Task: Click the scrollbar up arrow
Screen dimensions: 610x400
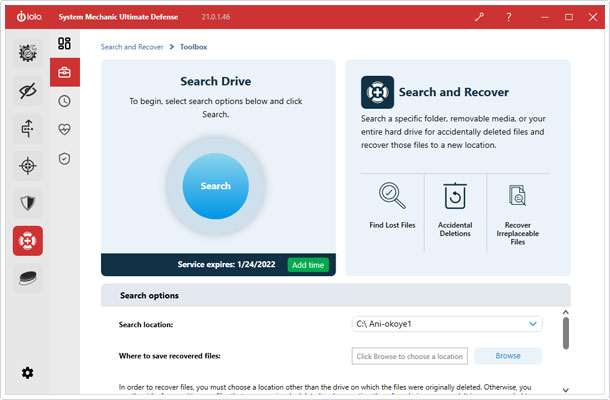Action: point(566,312)
